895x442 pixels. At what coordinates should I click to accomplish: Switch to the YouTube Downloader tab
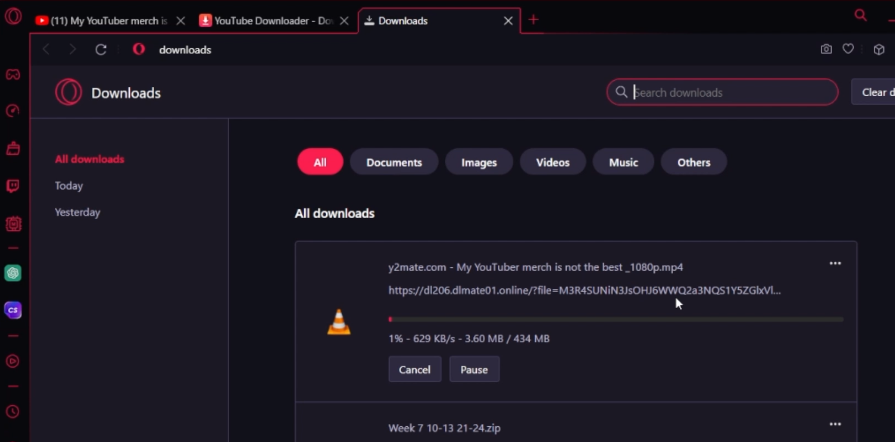click(x=265, y=20)
